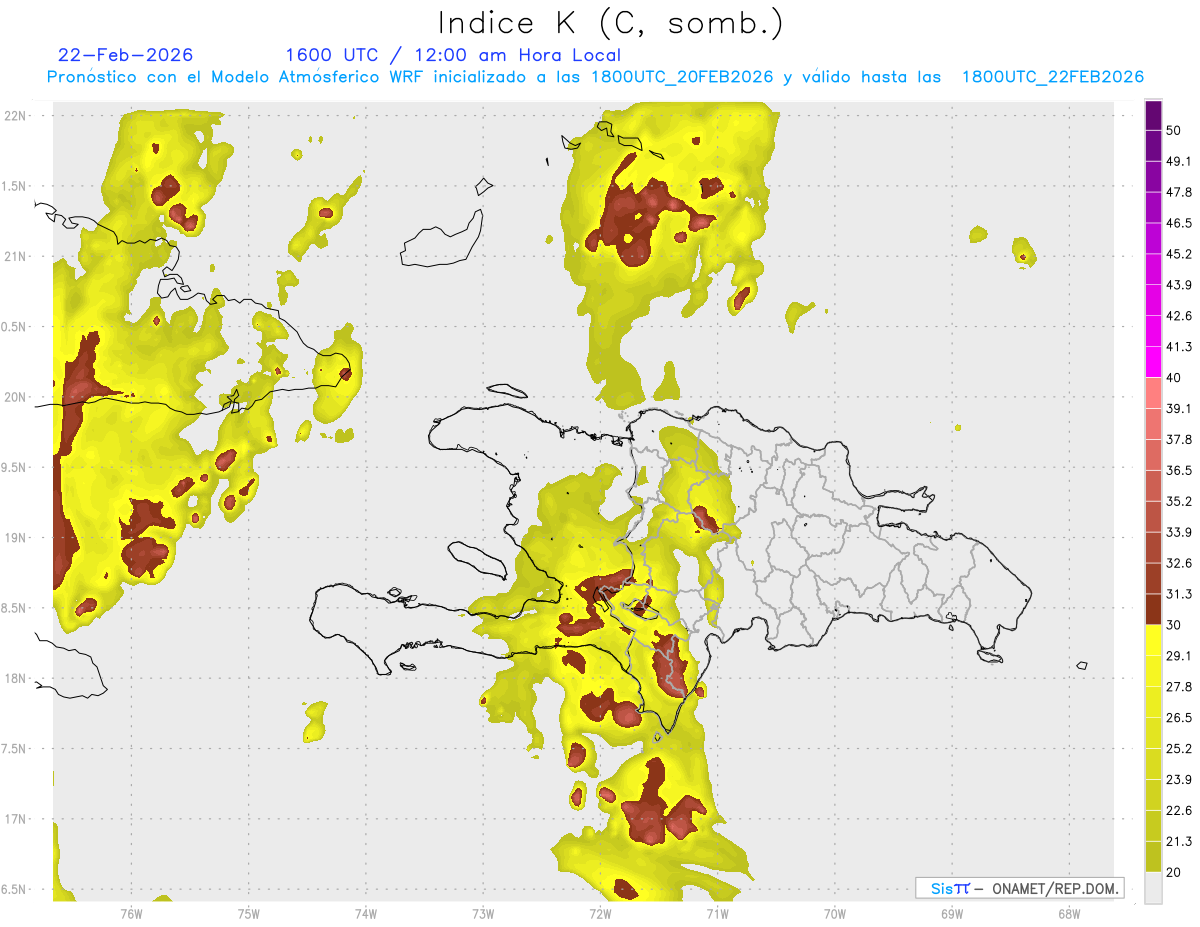Click the '50' value on the color scale
The width and height of the screenshot is (1200, 927).
click(1174, 130)
